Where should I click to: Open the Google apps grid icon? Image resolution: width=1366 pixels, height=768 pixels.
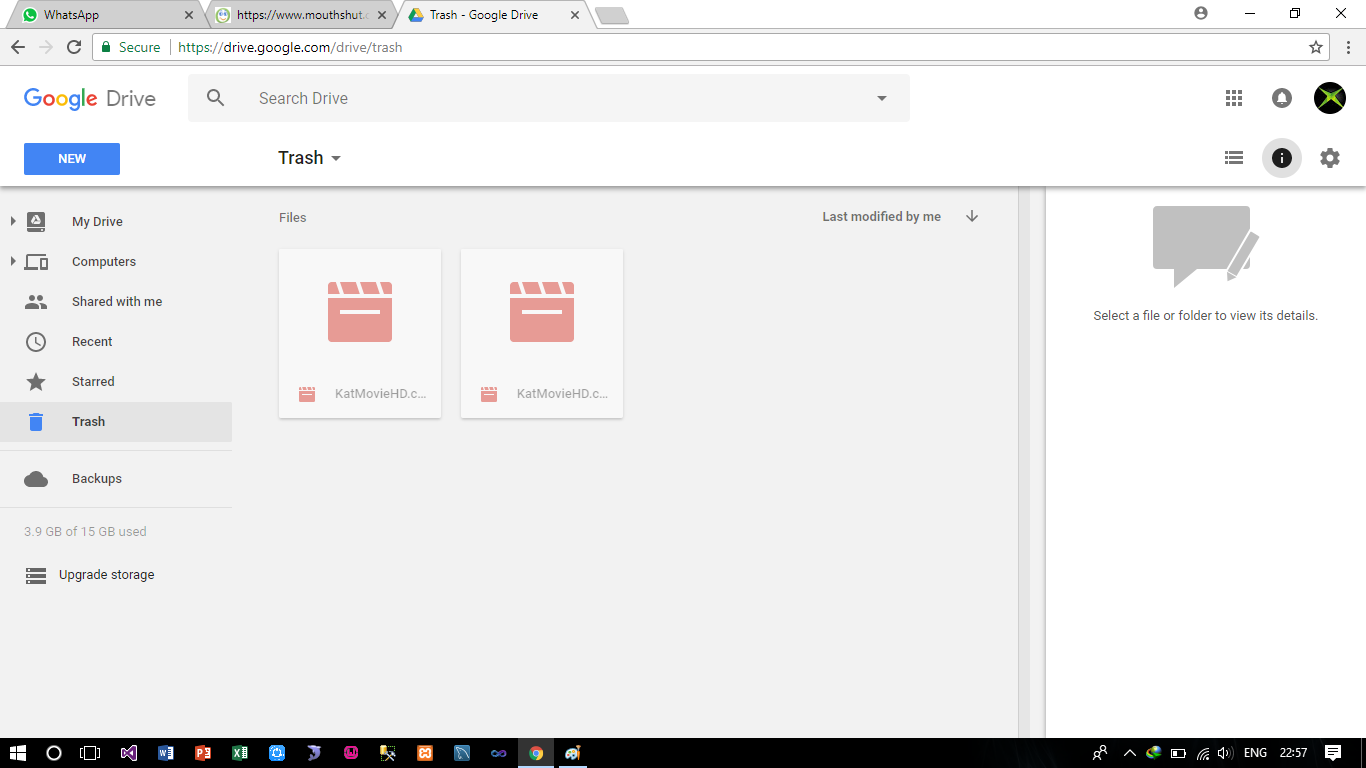1233,98
